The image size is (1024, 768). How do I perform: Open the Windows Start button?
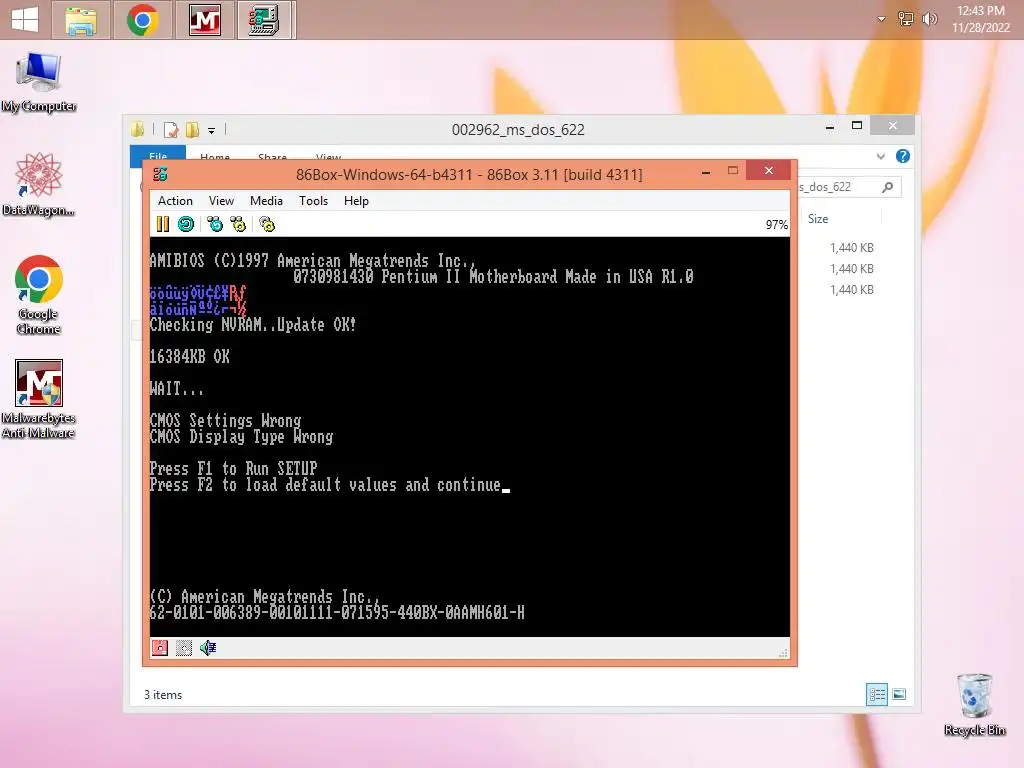tap(25, 20)
